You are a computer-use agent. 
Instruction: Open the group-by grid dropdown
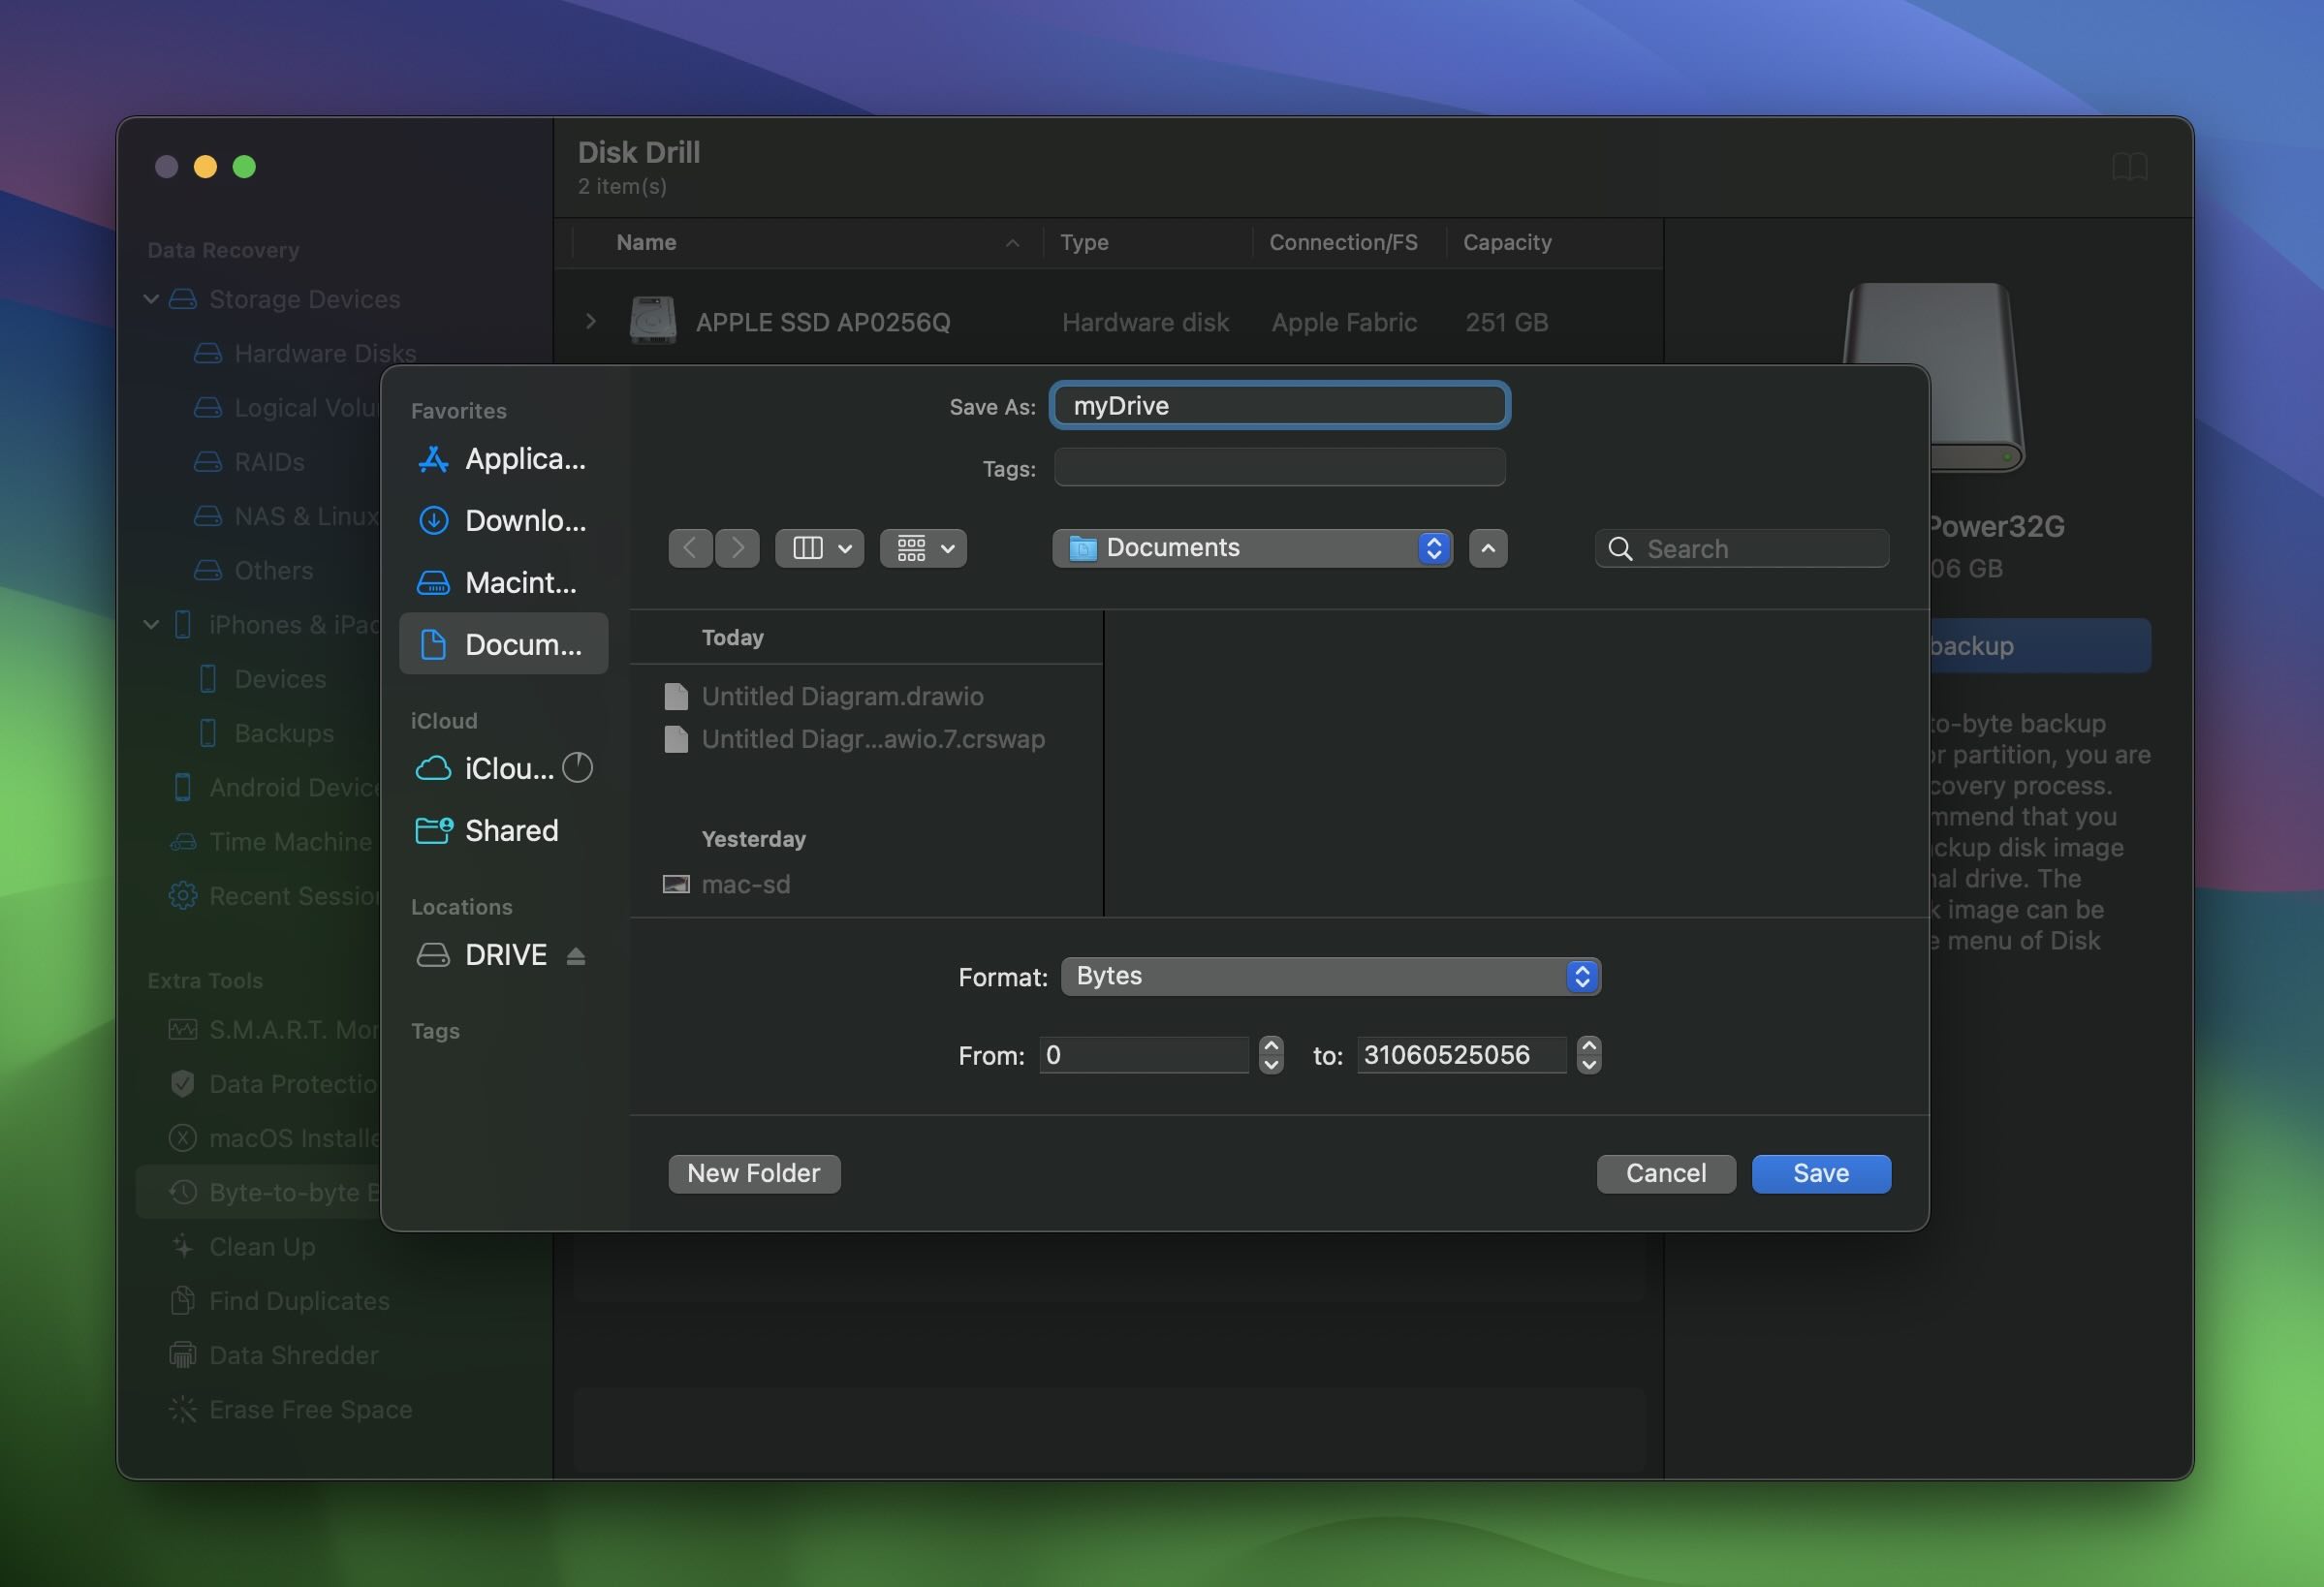[x=923, y=548]
